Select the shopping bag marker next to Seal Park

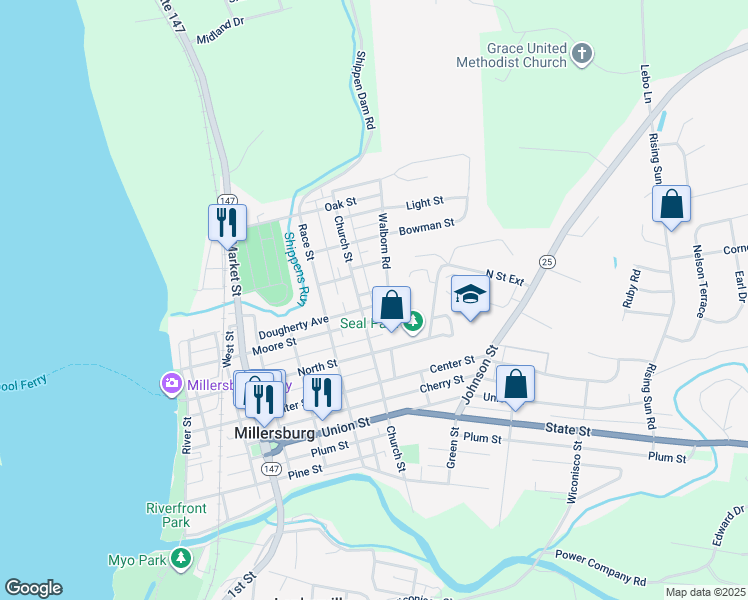[x=391, y=308]
